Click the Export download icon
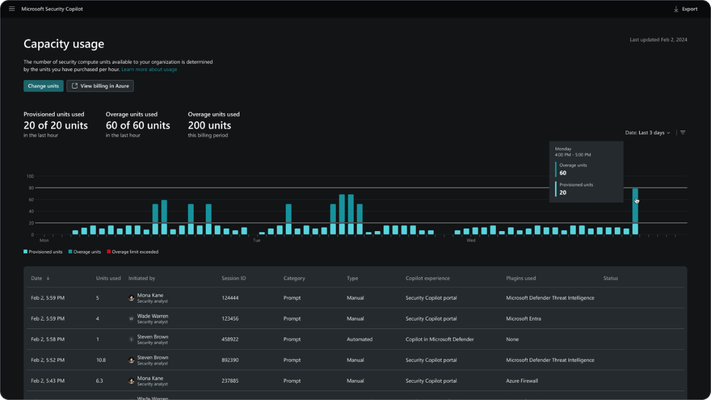The height and width of the screenshot is (400, 711). point(676,9)
